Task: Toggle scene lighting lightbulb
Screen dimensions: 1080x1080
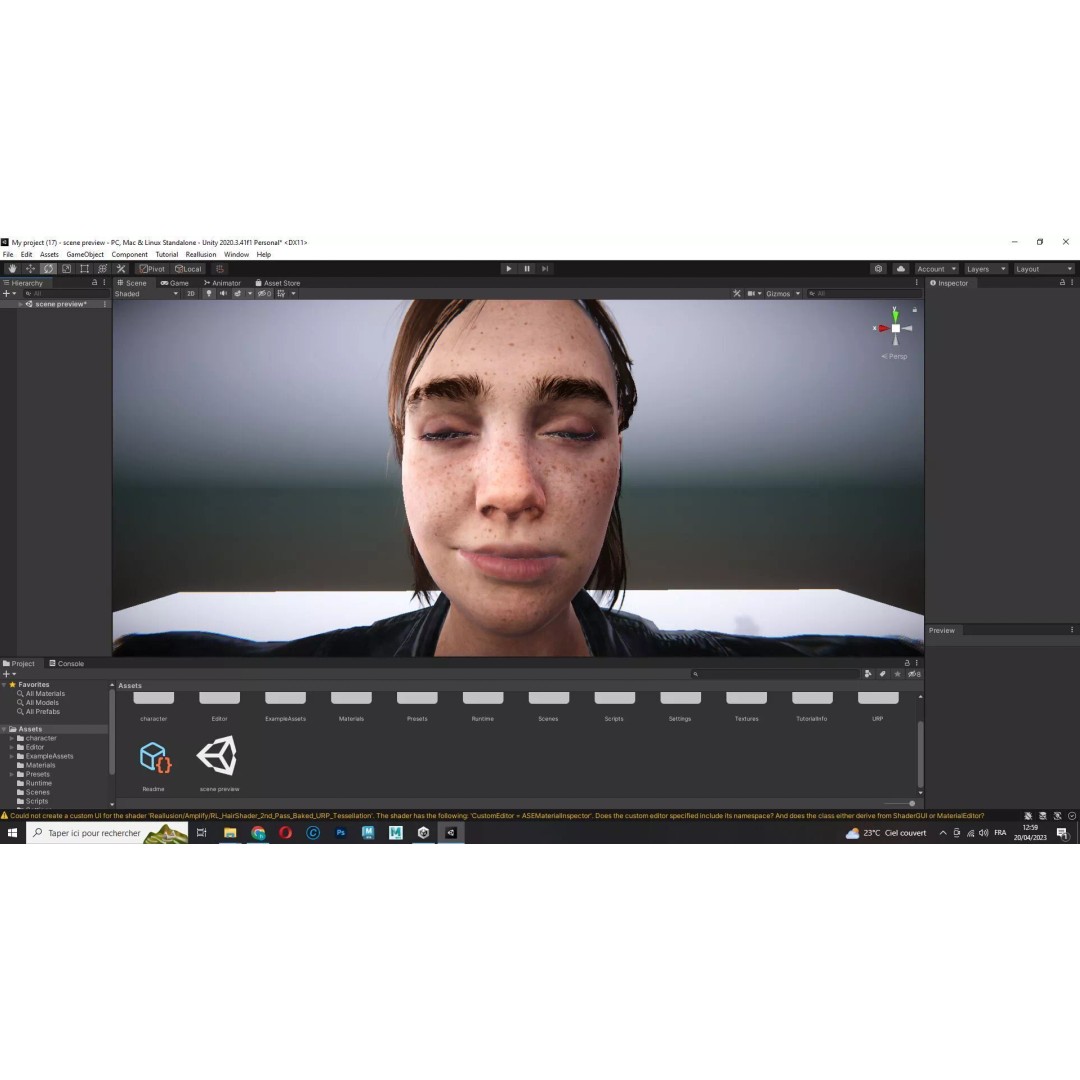Action: [x=209, y=293]
